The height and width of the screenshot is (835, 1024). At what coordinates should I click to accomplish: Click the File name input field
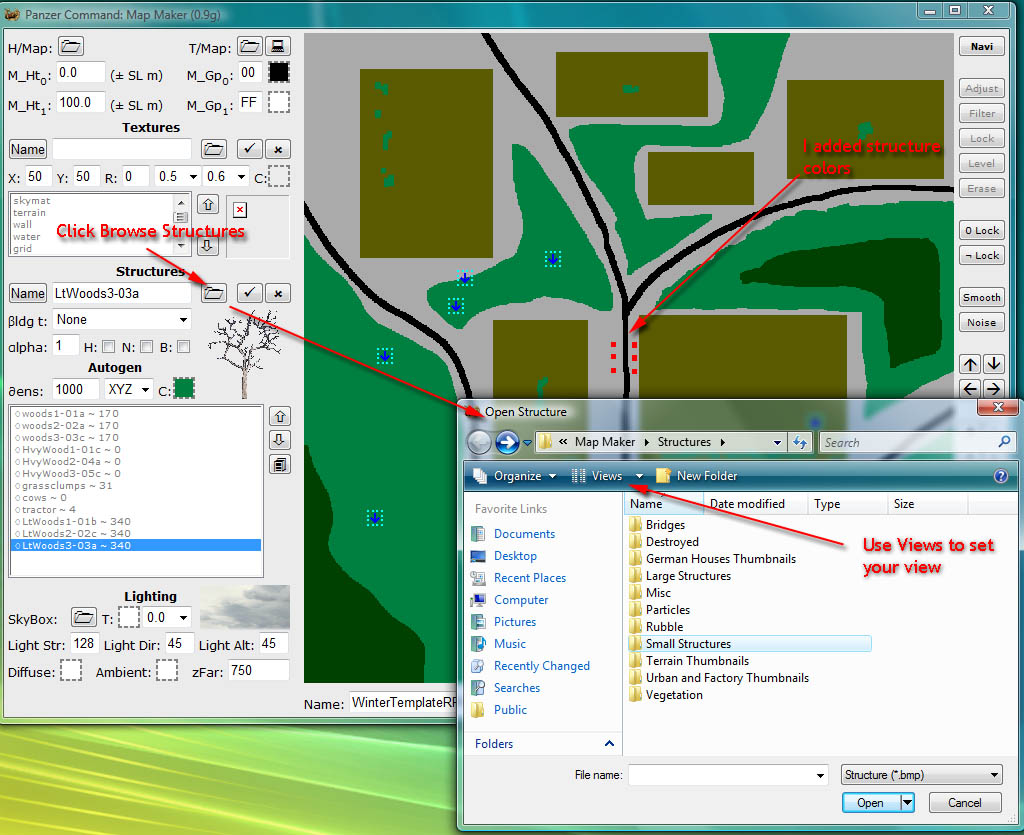coord(728,775)
